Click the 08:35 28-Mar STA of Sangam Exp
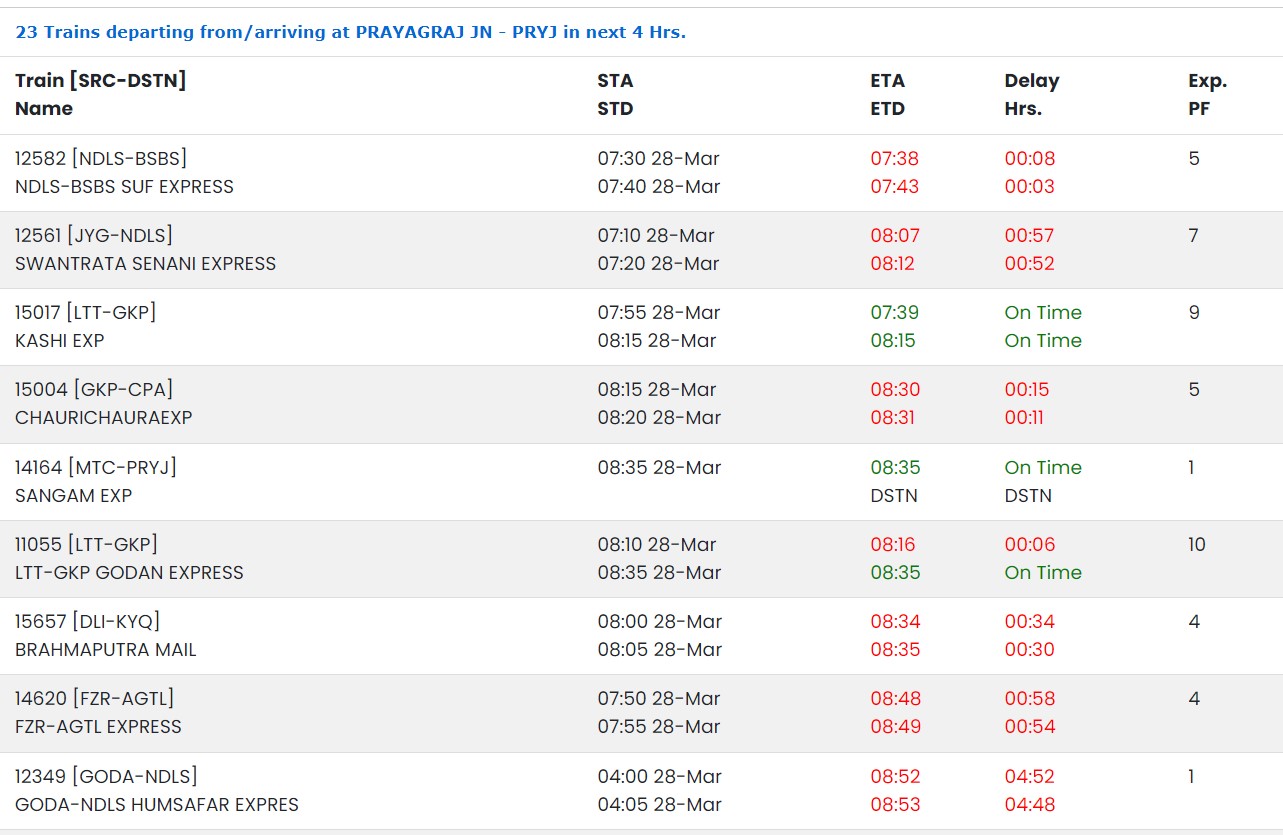Viewport: 1283px width, 835px height. click(x=659, y=467)
